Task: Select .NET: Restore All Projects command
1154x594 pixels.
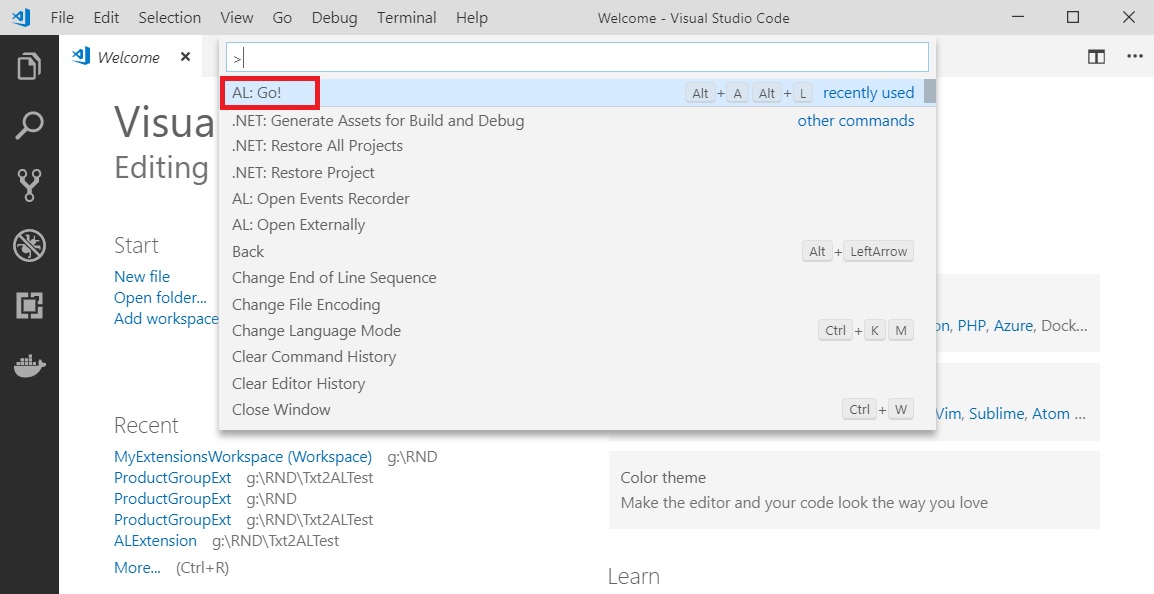Action: tap(317, 146)
